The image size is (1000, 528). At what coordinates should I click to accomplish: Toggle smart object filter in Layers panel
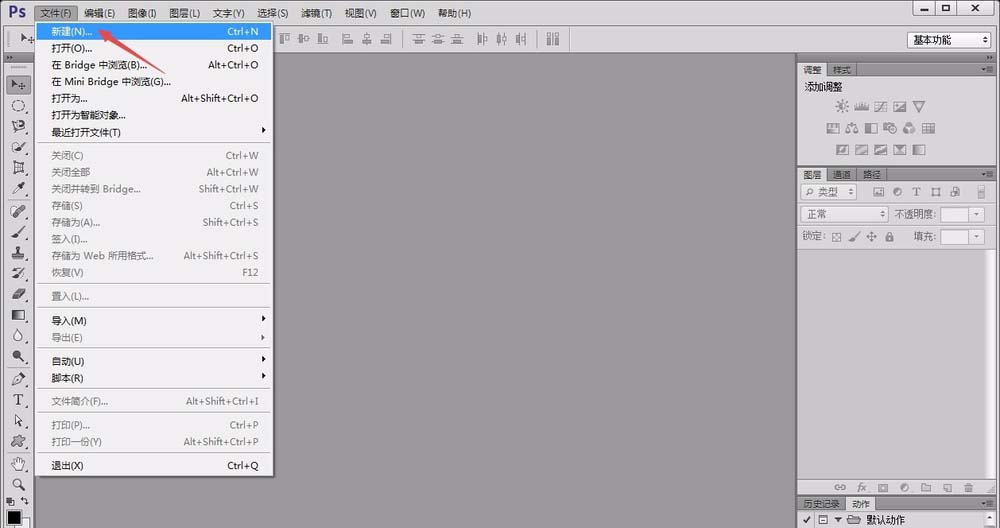(x=955, y=192)
